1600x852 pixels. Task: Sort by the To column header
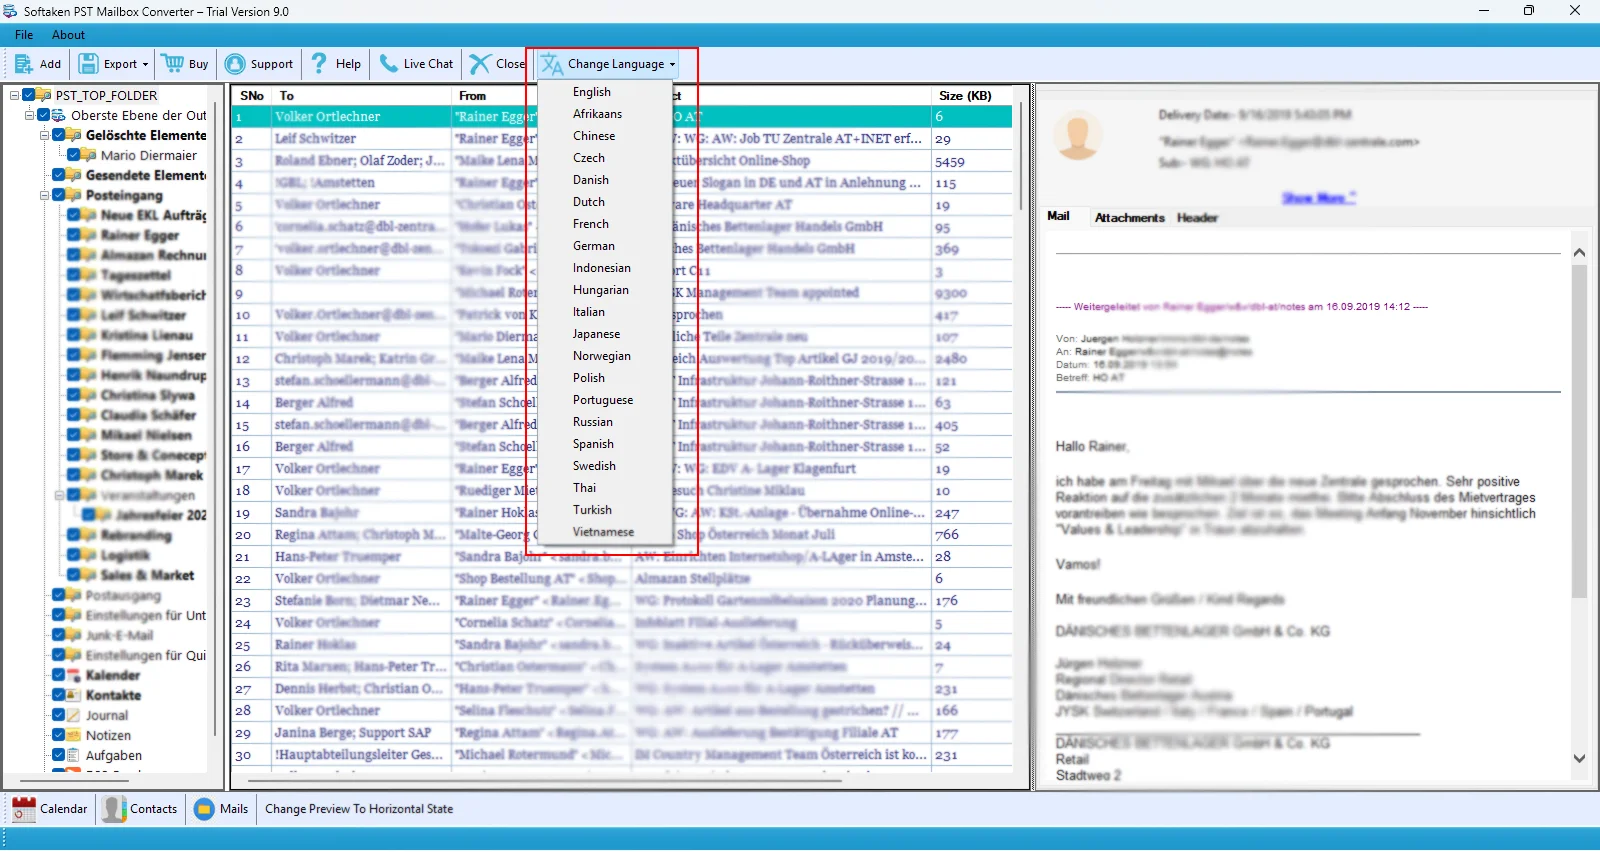coord(363,96)
